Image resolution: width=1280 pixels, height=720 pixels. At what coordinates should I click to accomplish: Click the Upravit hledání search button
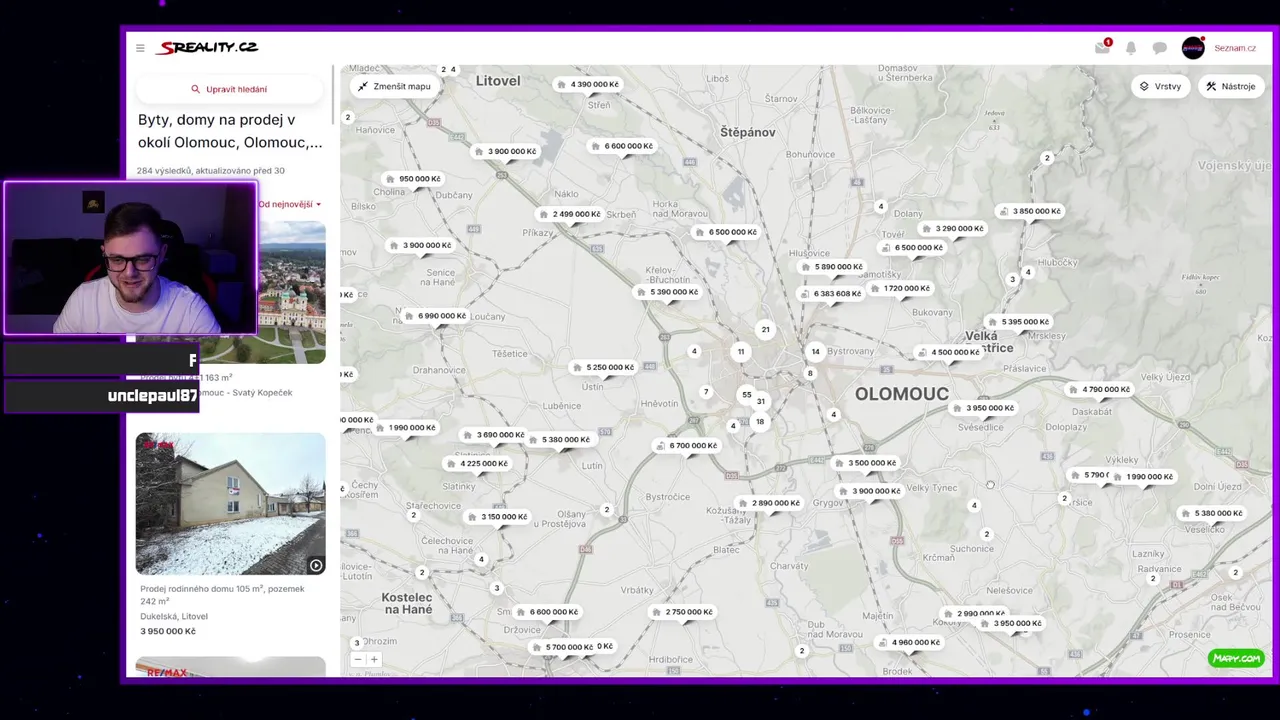coord(230,89)
